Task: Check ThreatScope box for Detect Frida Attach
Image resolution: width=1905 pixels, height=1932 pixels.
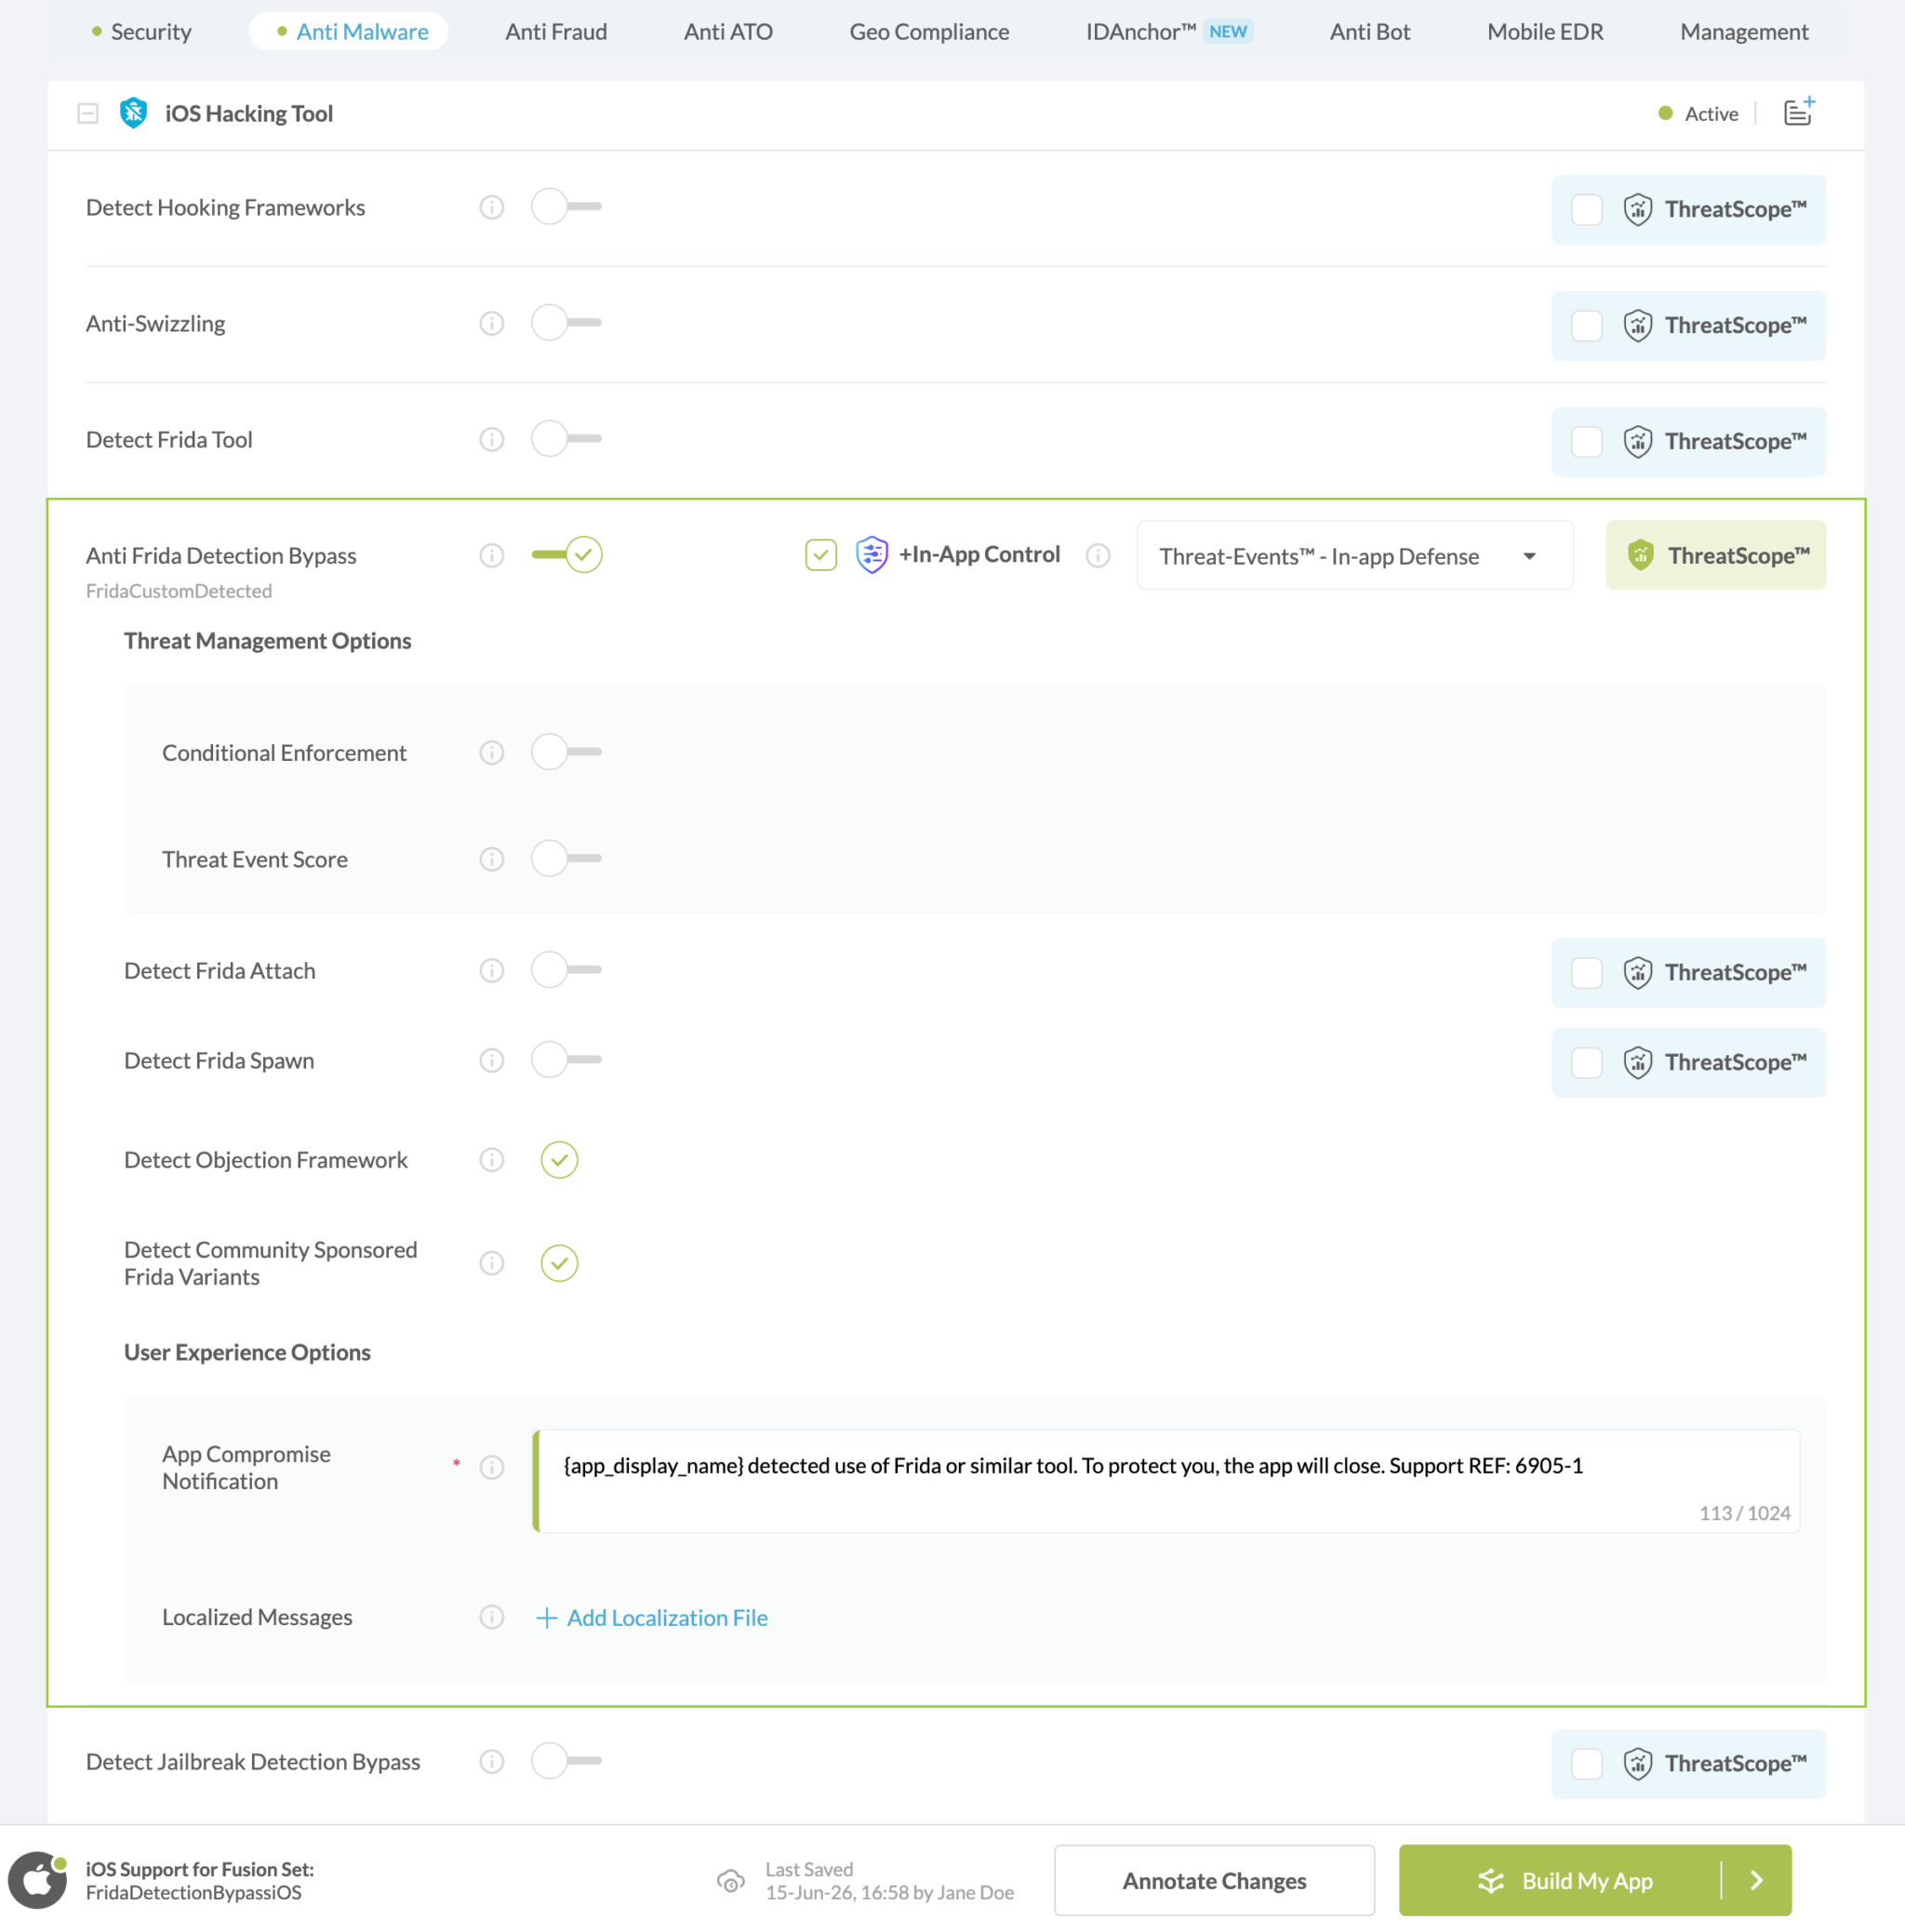Action: [1586, 973]
